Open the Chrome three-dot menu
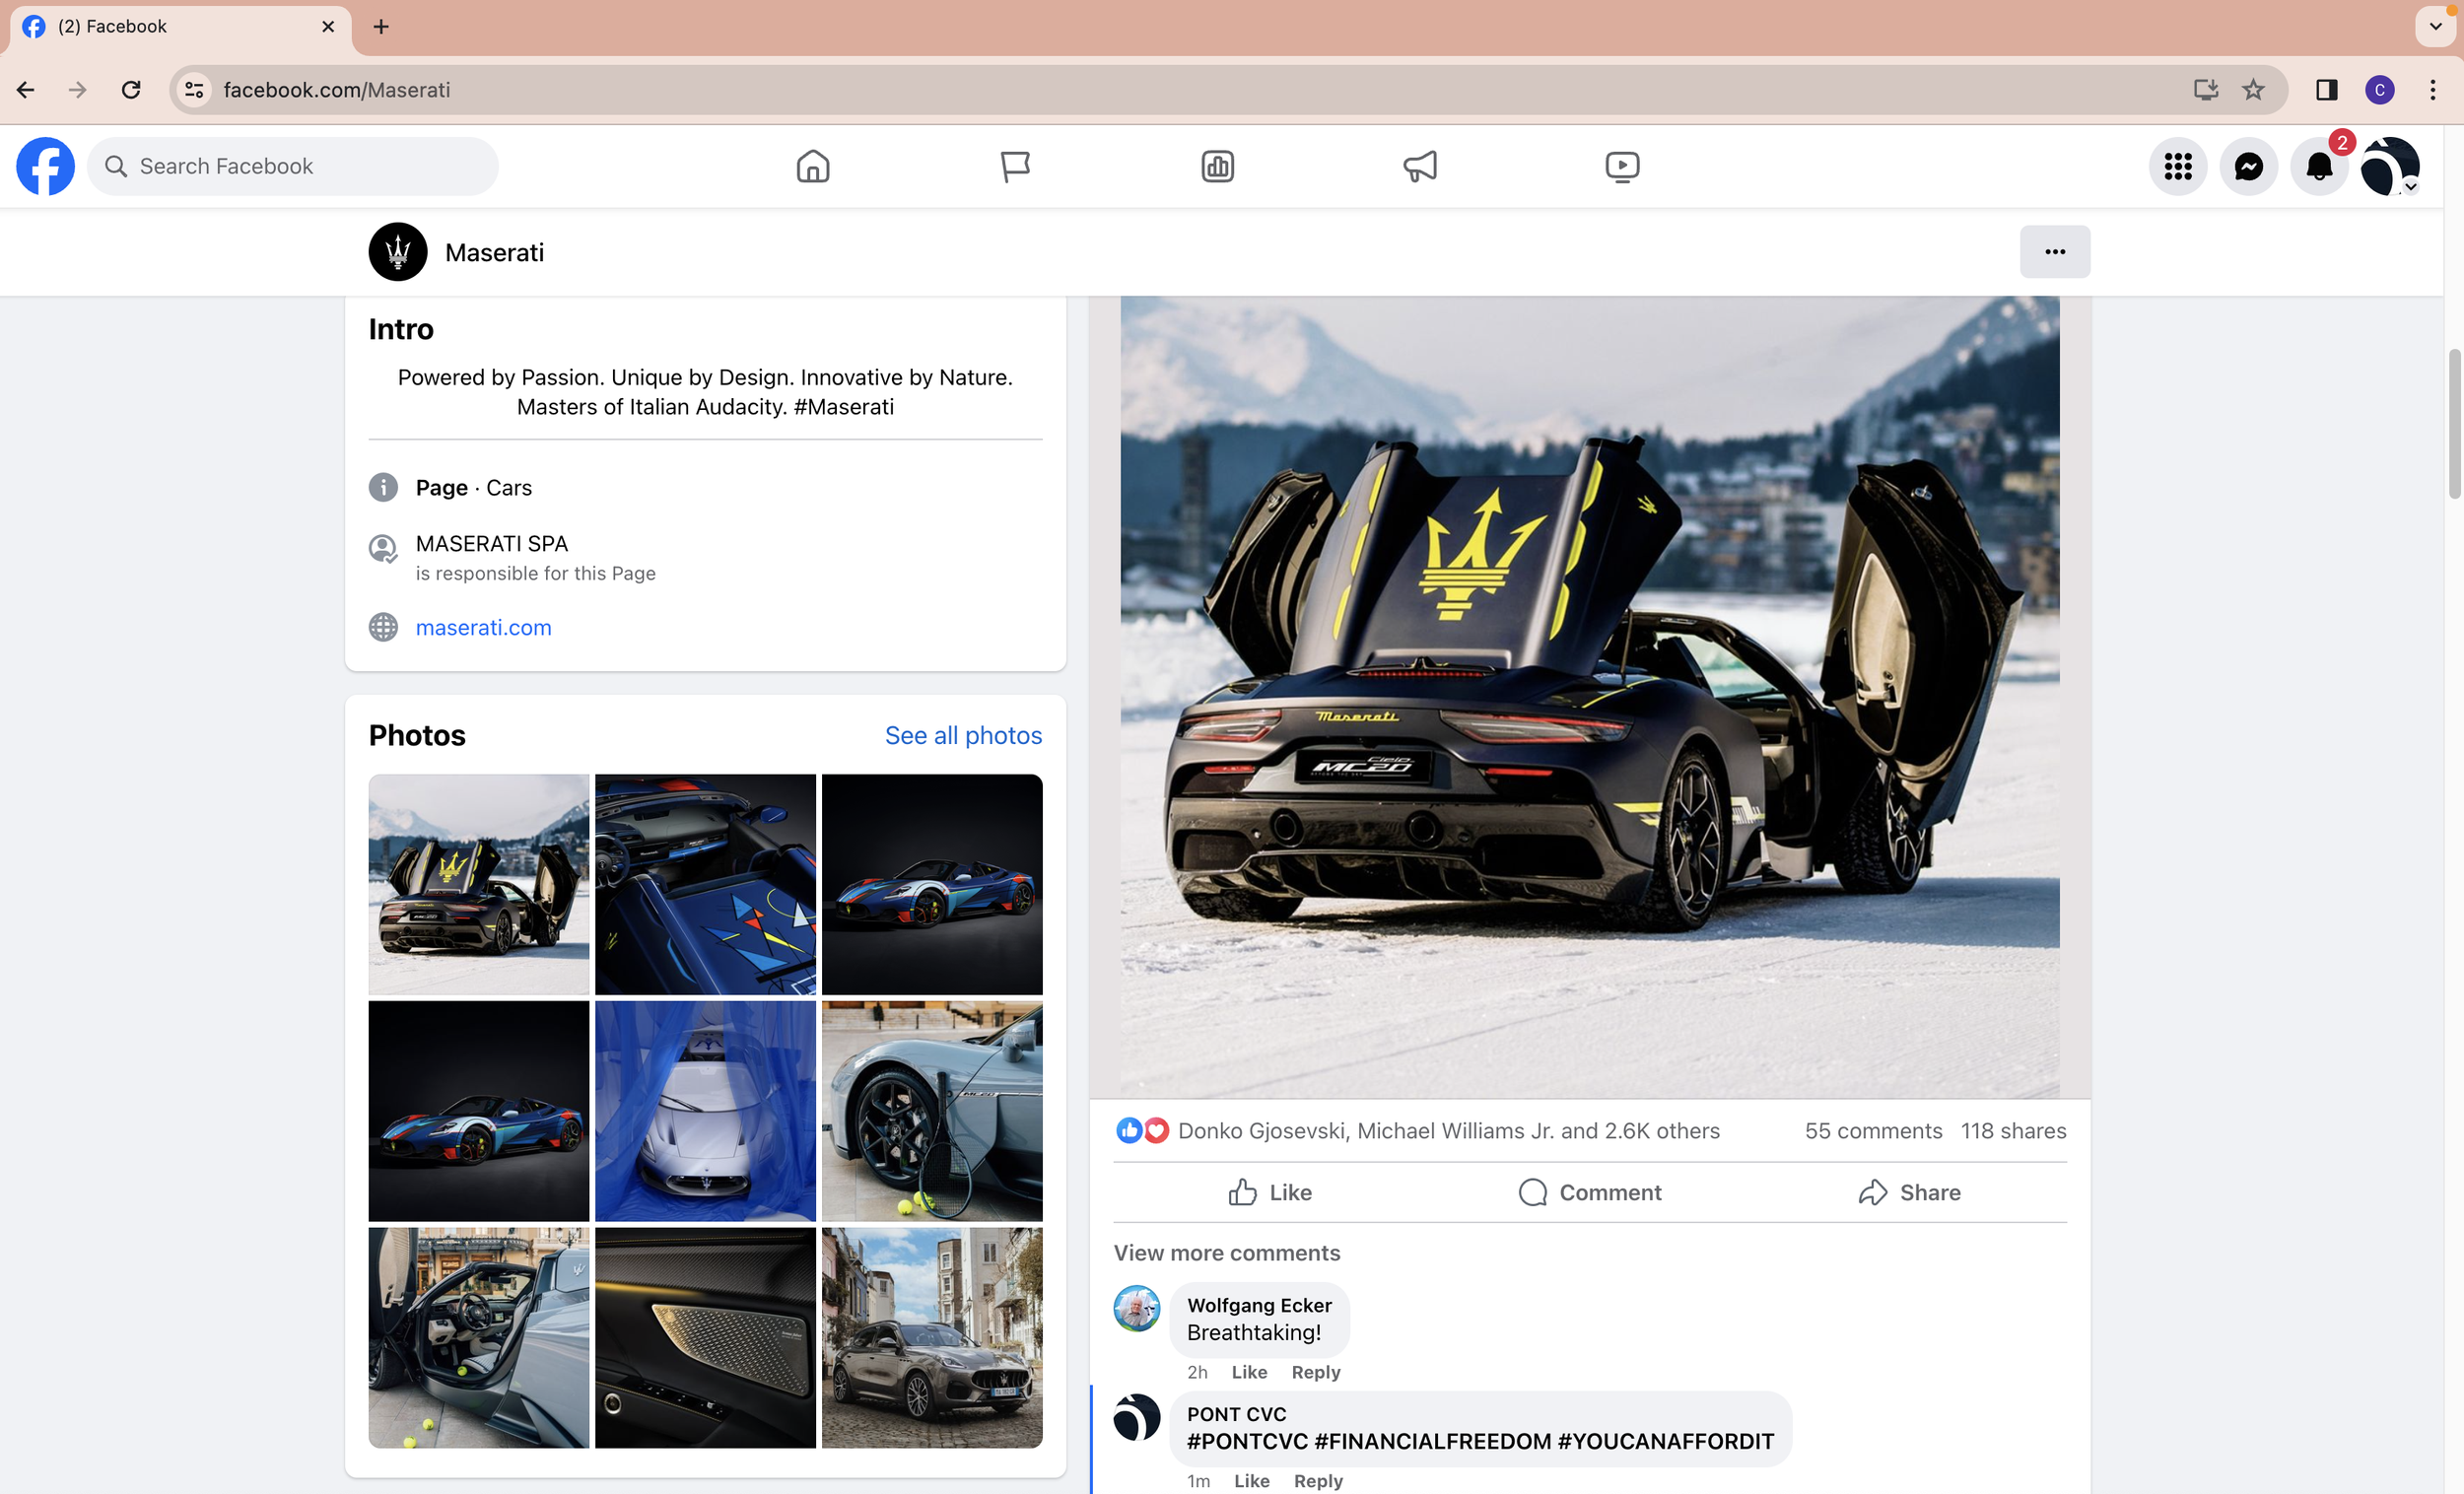 point(2433,90)
